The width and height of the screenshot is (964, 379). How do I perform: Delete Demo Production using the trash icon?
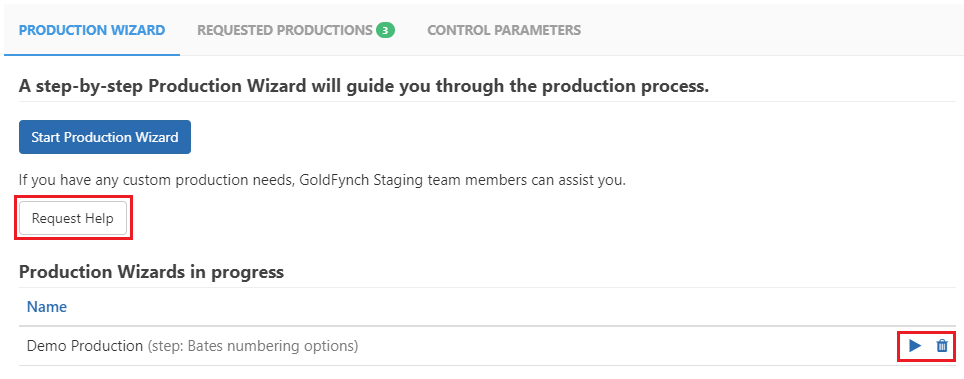click(x=942, y=346)
